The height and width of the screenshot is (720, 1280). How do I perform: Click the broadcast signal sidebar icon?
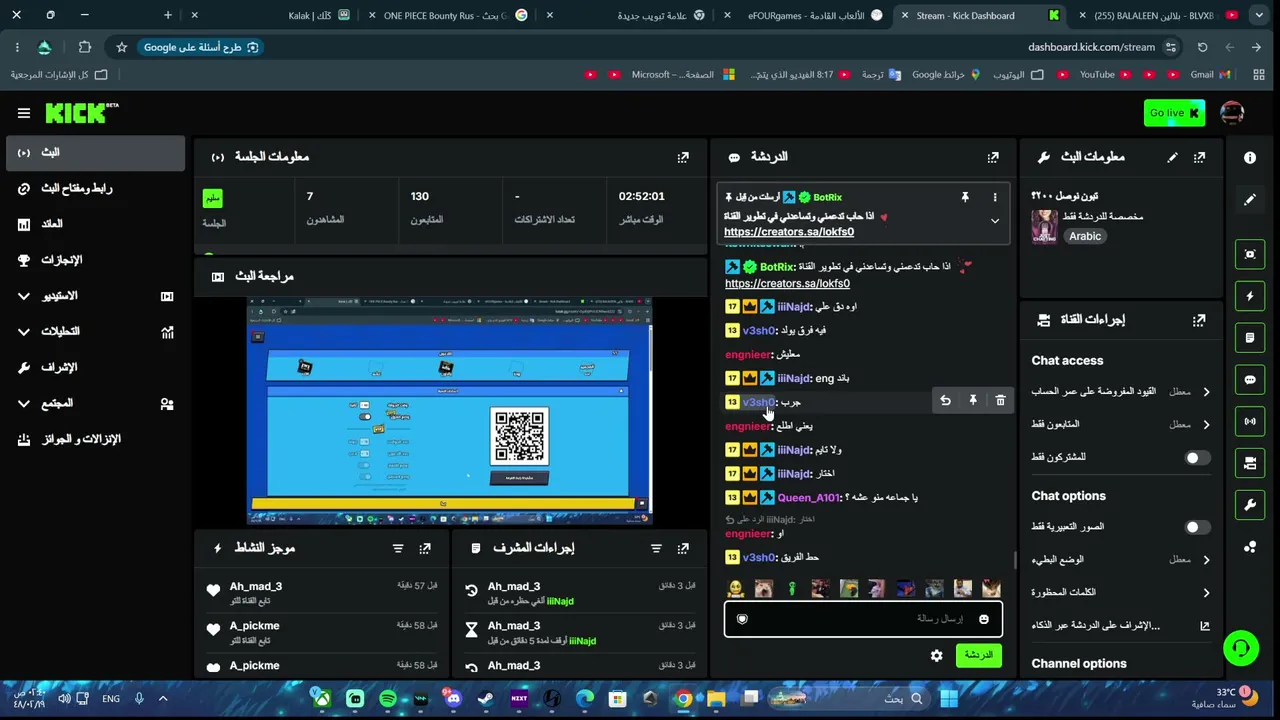(x=1250, y=422)
